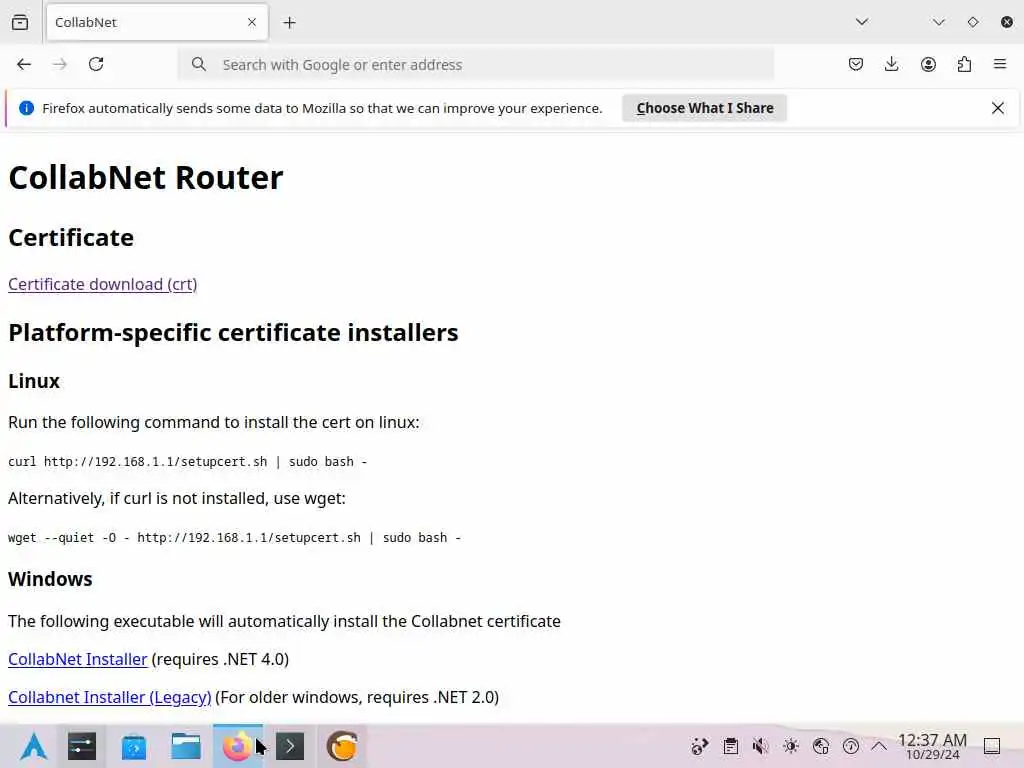Click Choose What I Share button

click(x=705, y=108)
